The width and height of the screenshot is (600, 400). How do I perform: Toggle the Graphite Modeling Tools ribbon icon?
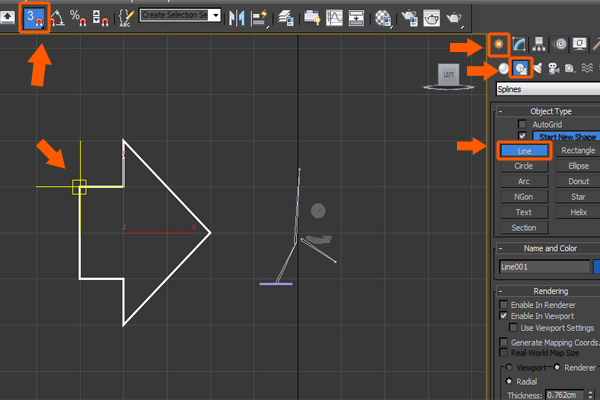tap(312, 18)
